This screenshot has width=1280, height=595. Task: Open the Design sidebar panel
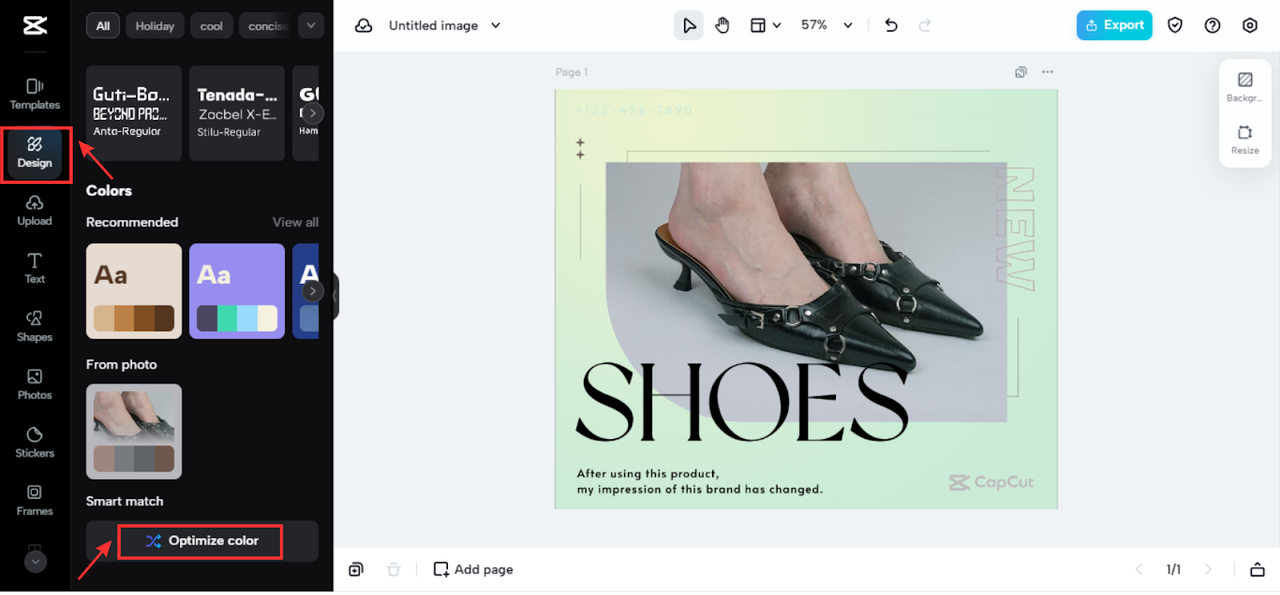[x=35, y=153]
